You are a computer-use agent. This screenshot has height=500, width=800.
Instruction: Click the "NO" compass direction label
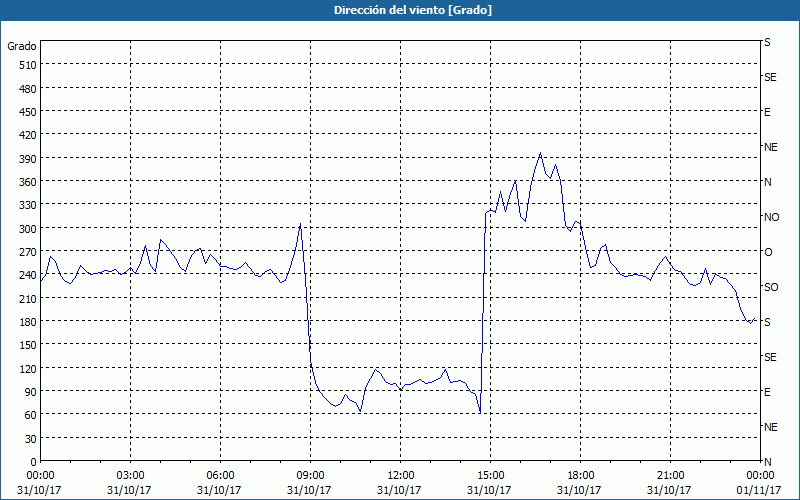click(772, 217)
